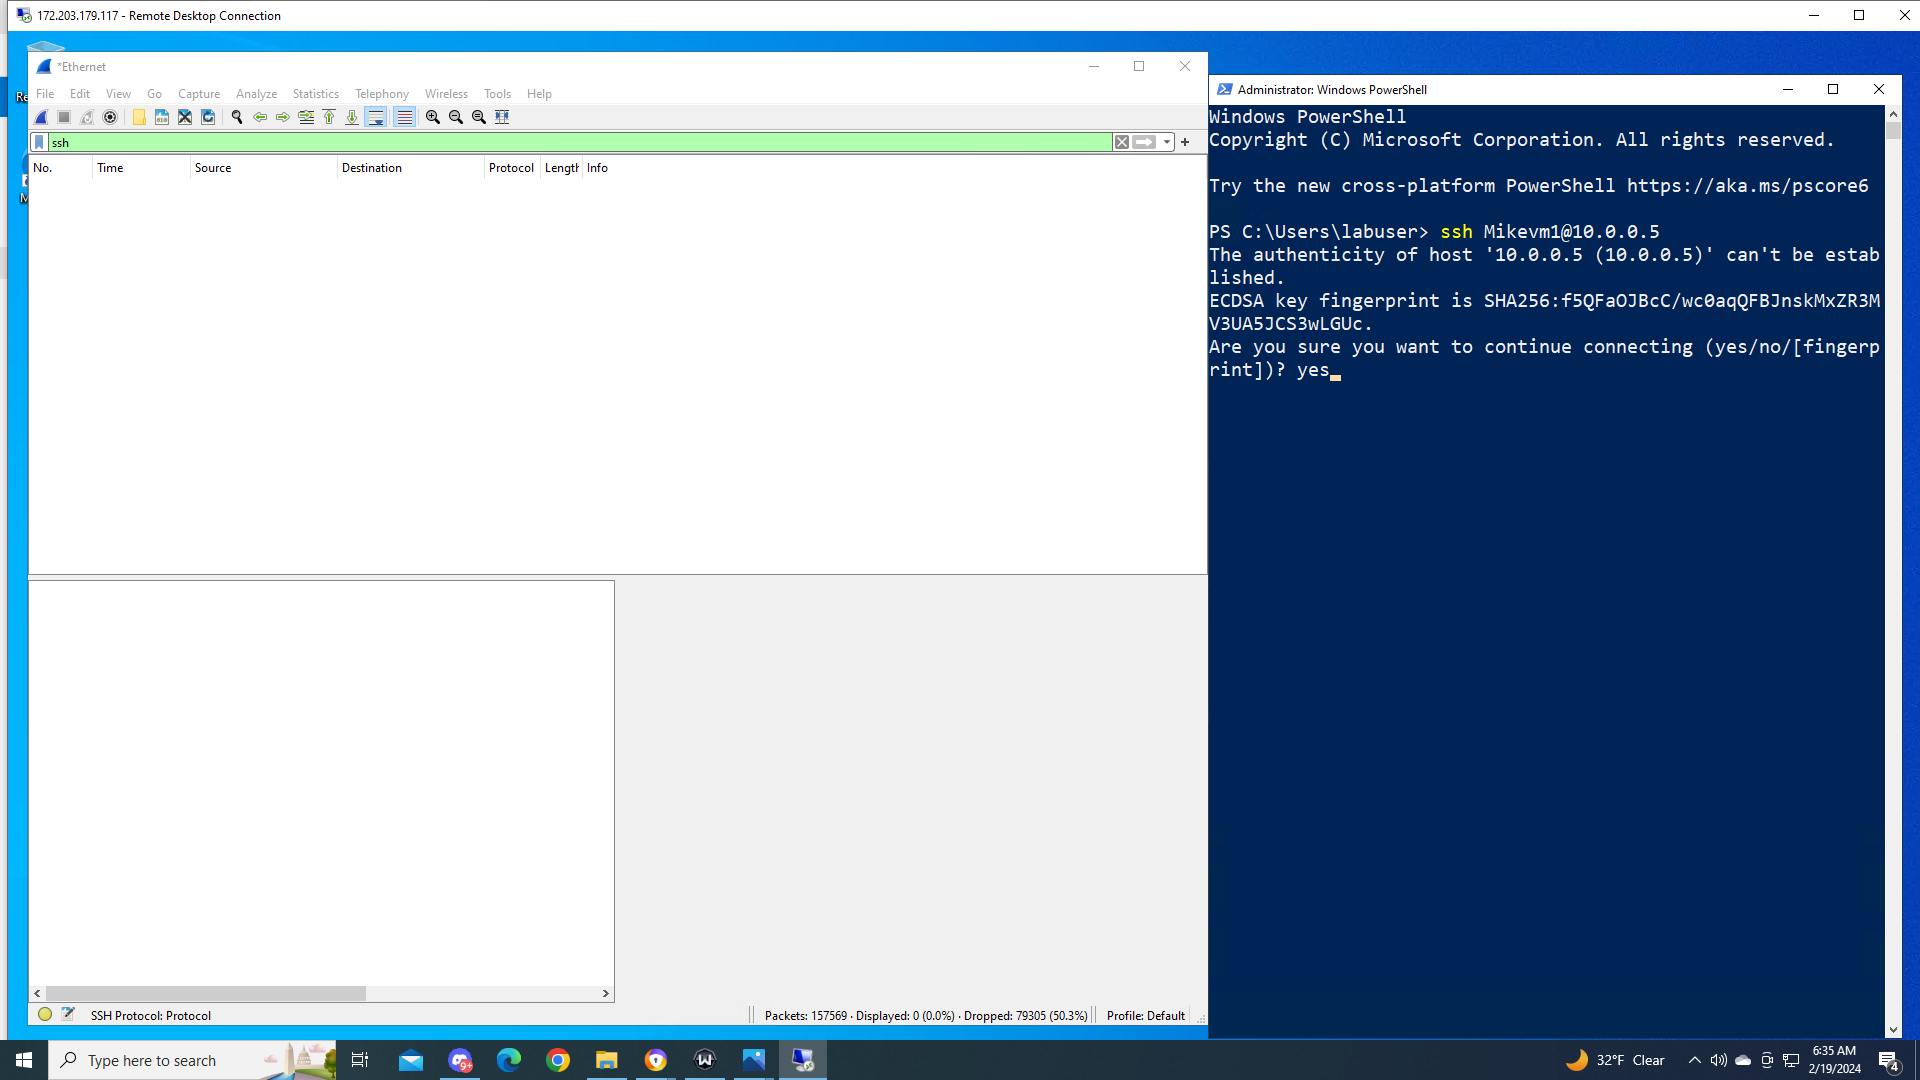Screen dimensions: 1920x1080
Task: Start capturing packets with shark fin icon
Action: tap(42, 117)
